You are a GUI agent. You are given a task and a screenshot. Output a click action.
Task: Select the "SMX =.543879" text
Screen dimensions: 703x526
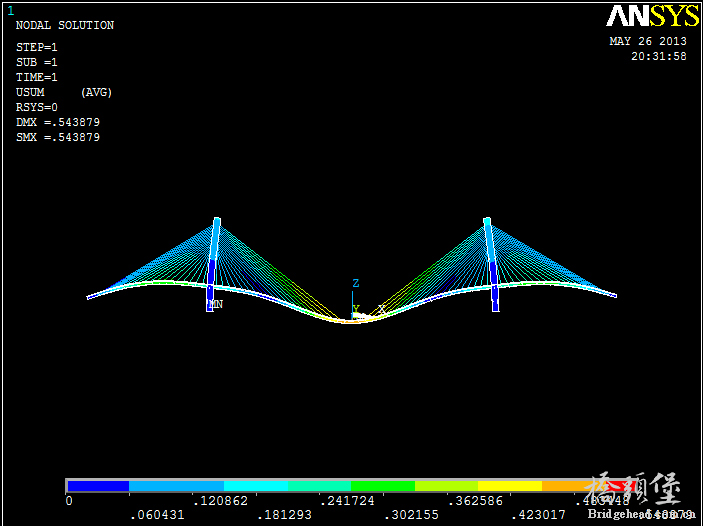coord(58,137)
